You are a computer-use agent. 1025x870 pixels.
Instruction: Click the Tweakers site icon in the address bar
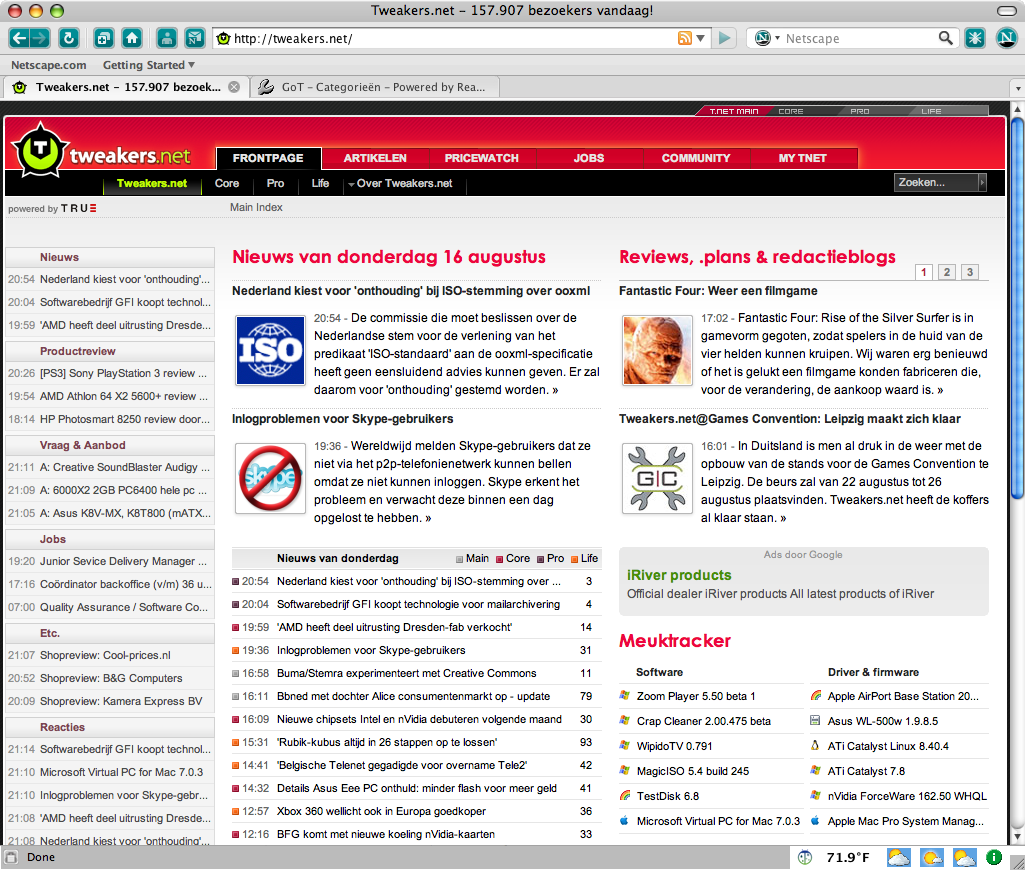tap(223, 38)
